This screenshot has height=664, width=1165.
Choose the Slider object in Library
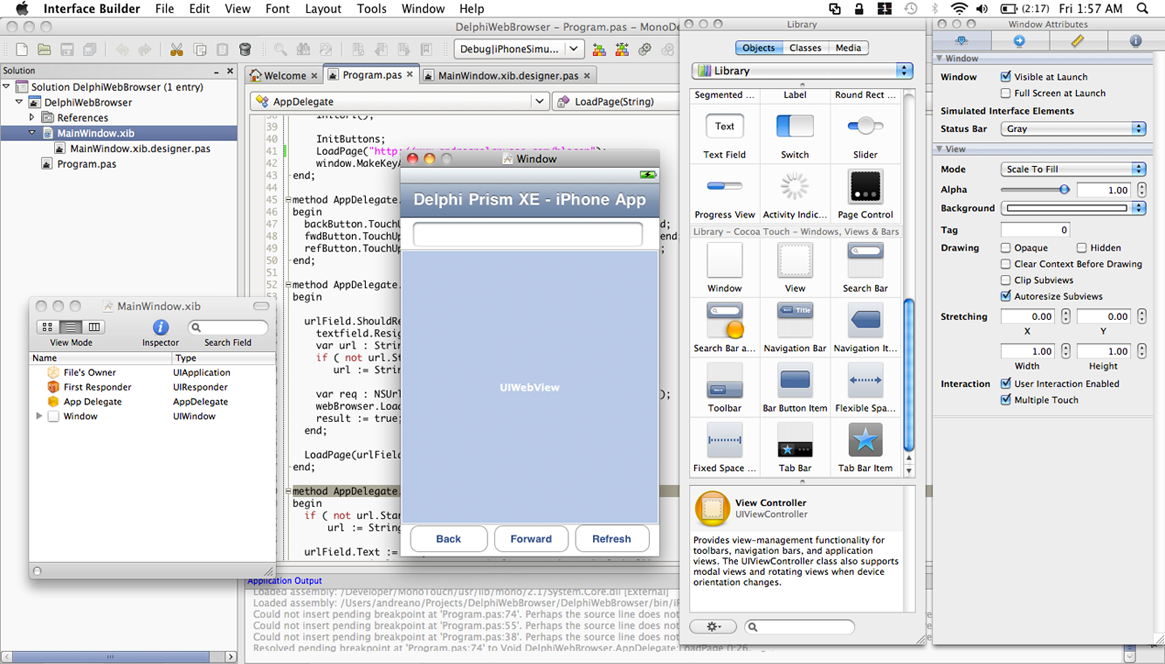click(865, 127)
